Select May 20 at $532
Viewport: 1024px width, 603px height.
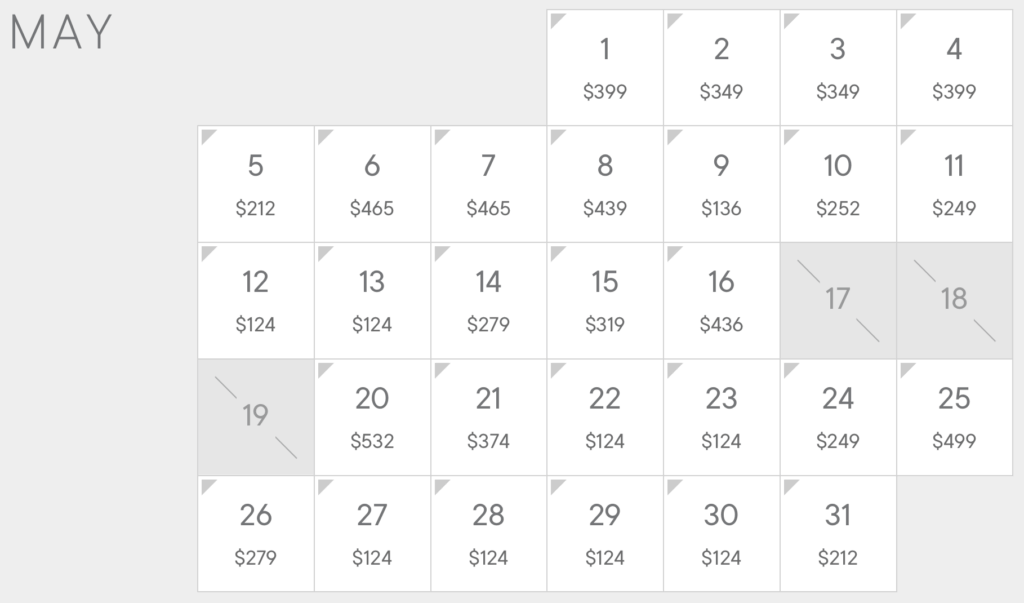point(372,417)
